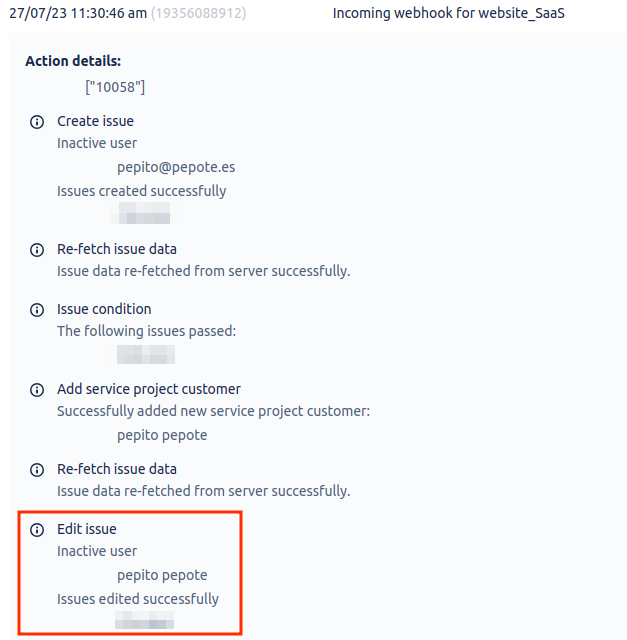Click info icon beside first Re-fetch issue data
Image resolution: width=627 pixels, height=640 pixels.
(37, 250)
